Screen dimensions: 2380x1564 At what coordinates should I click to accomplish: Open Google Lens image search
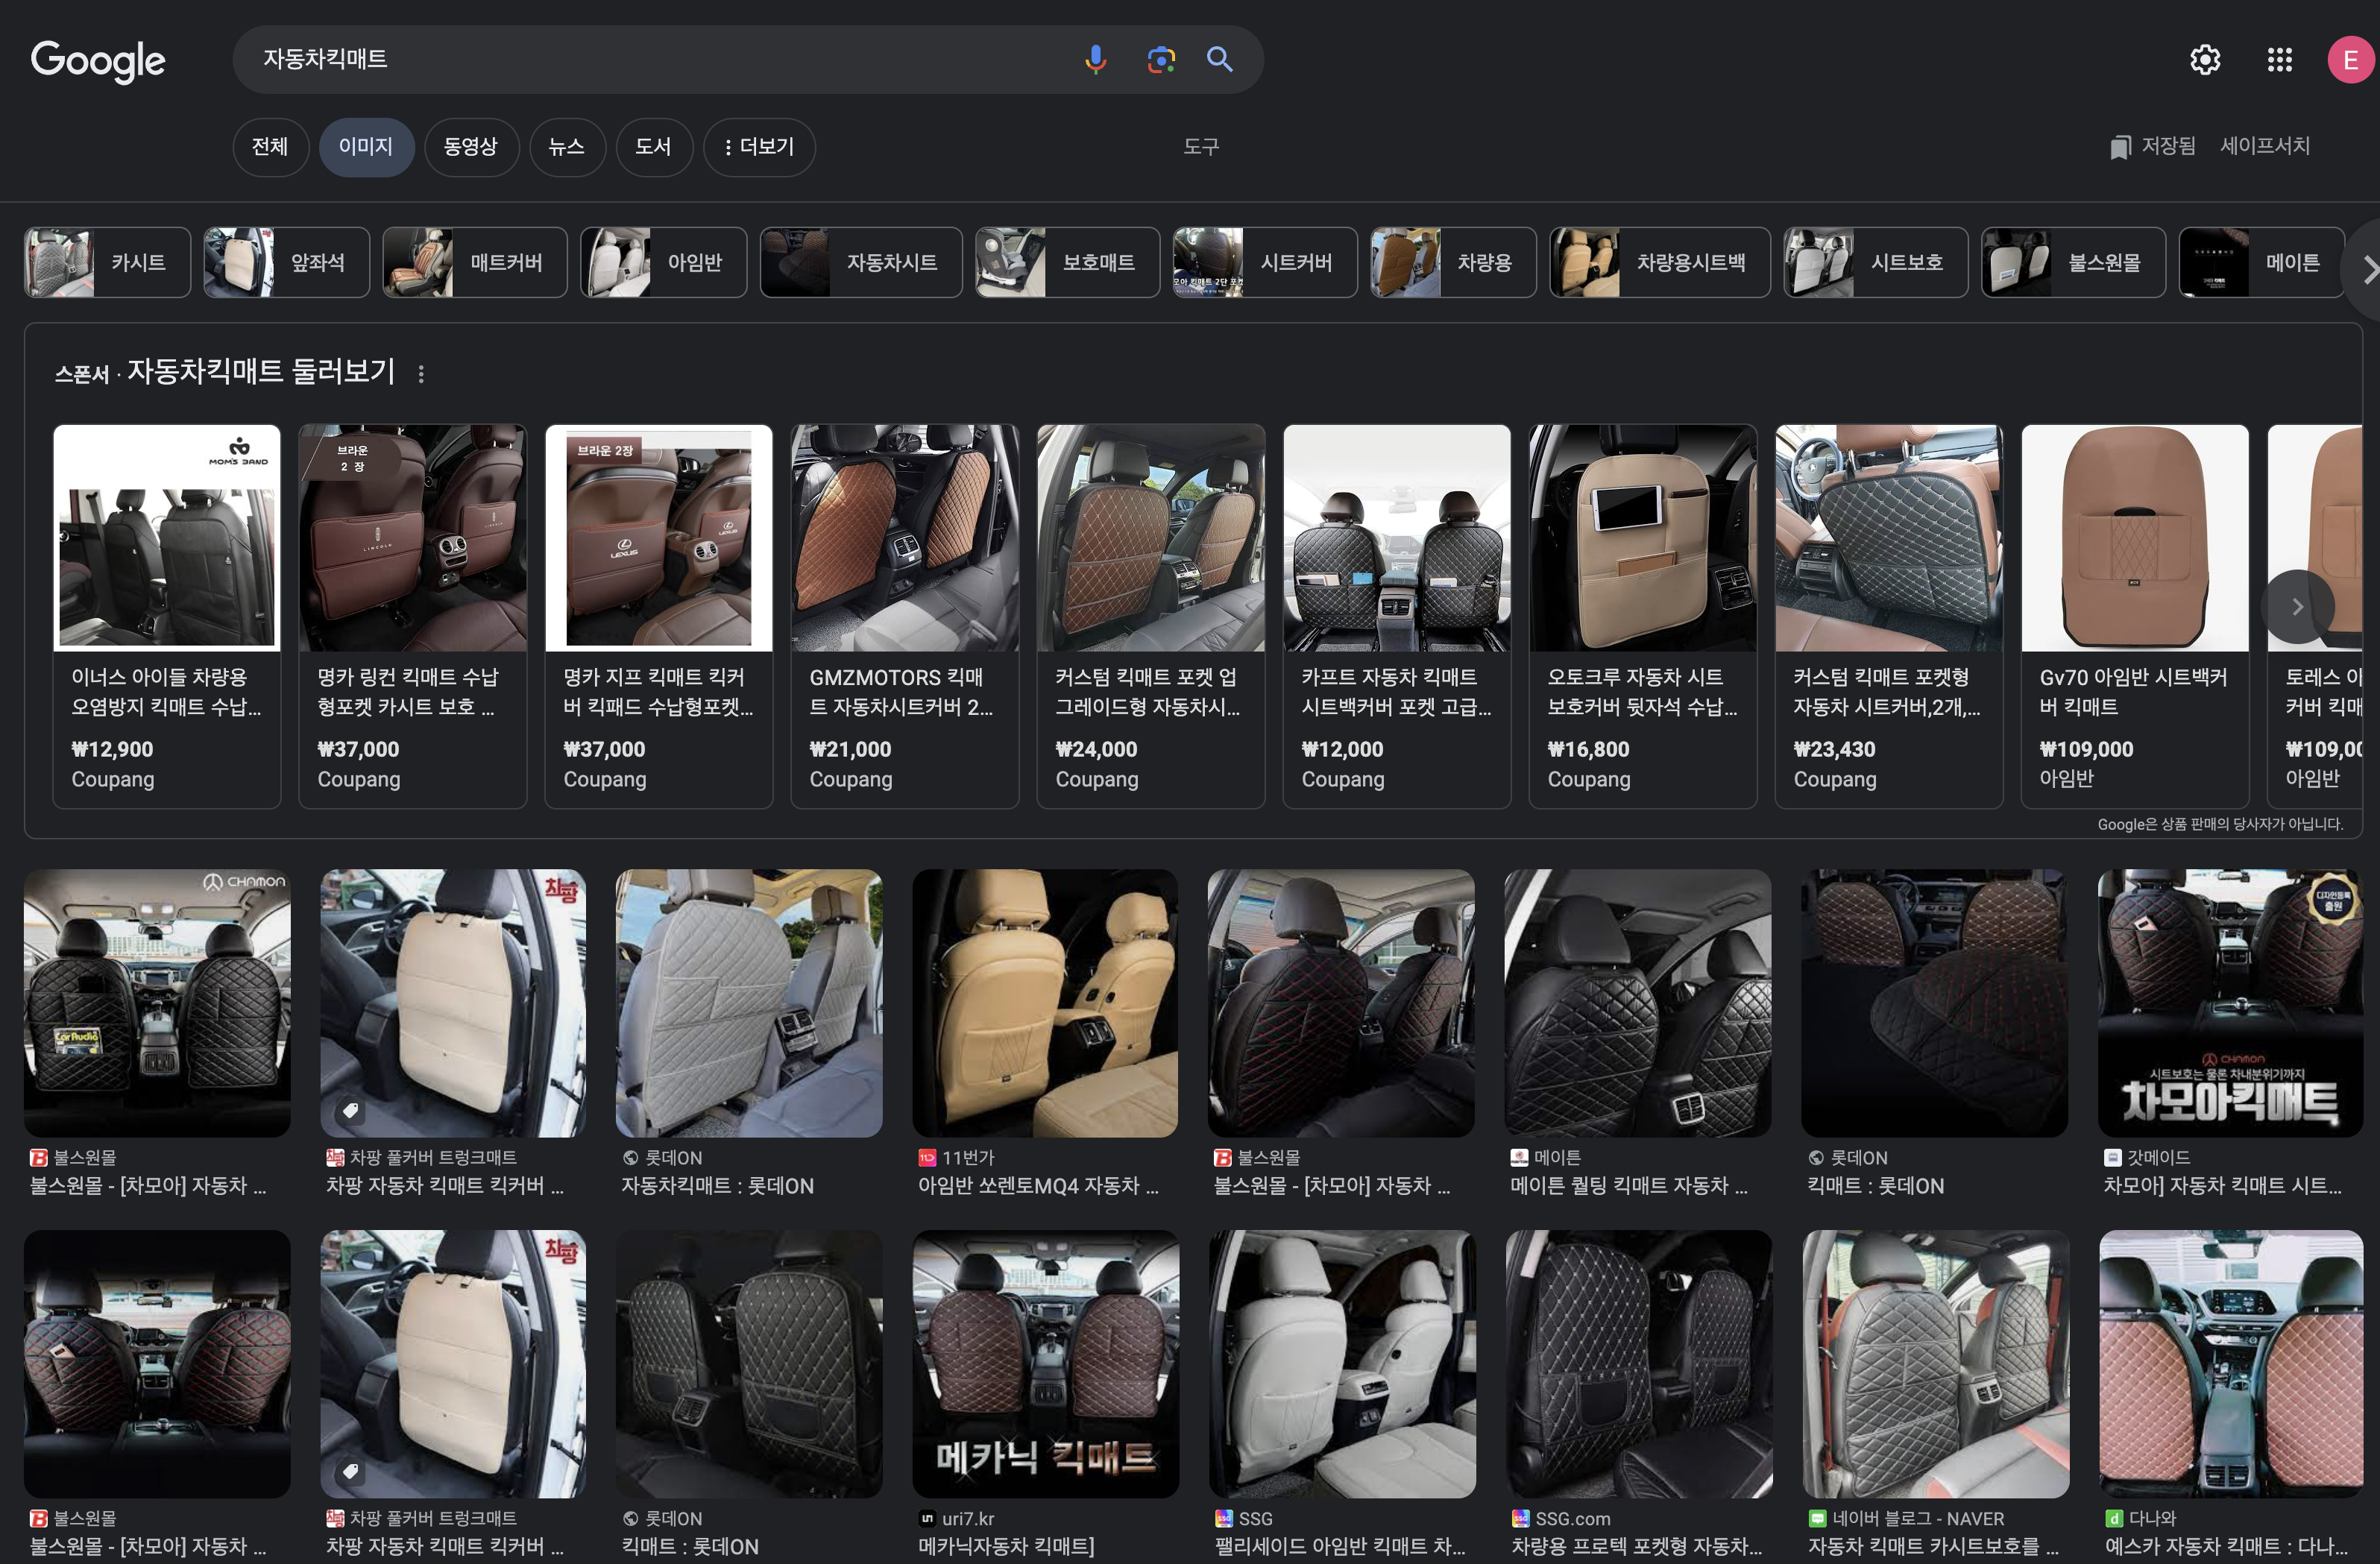click(x=1160, y=60)
